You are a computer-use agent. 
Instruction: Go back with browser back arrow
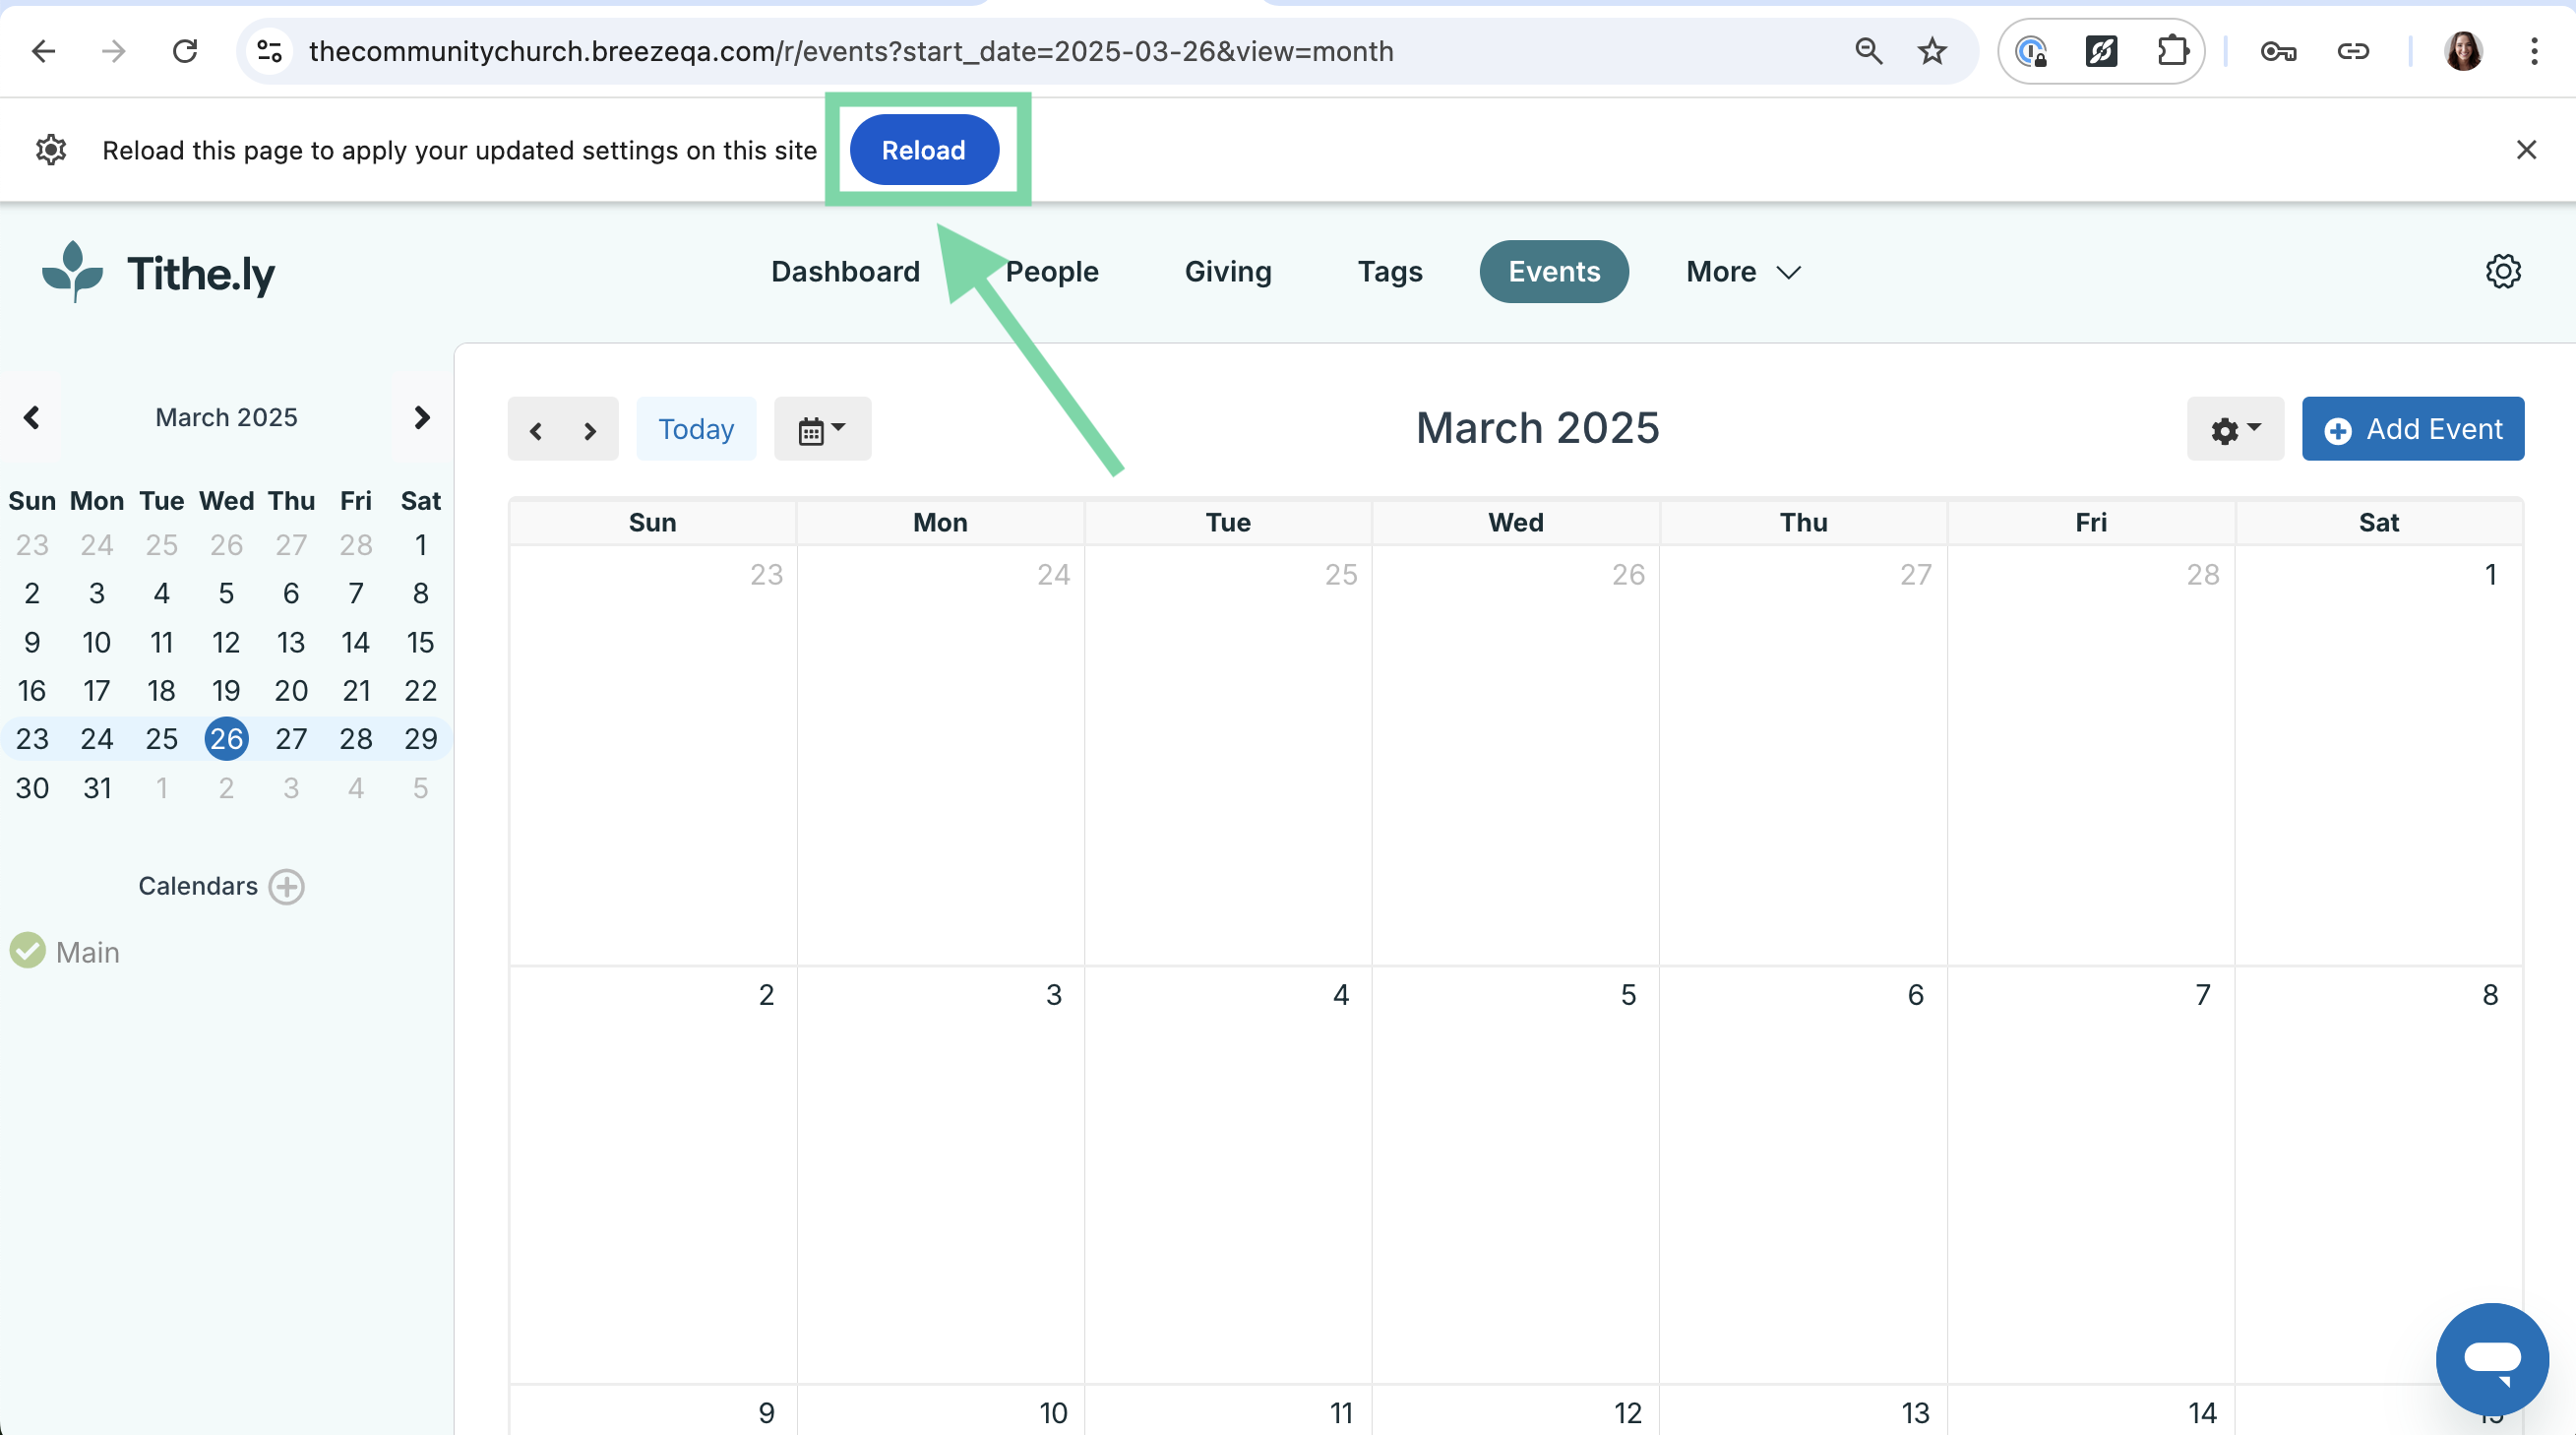[x=43, y=51]
